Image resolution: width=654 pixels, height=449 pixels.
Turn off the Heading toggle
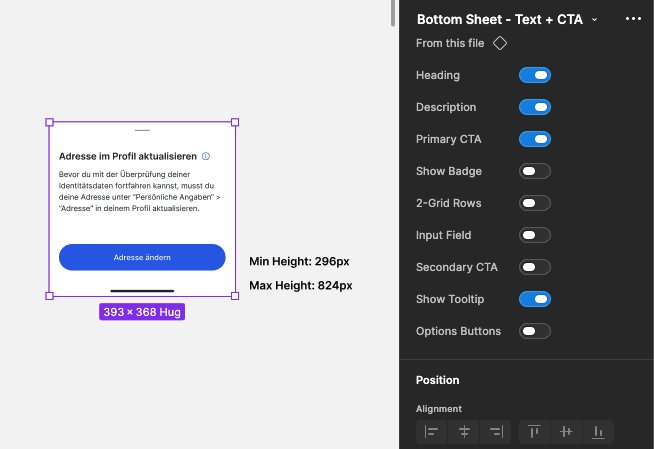point(535,75)
